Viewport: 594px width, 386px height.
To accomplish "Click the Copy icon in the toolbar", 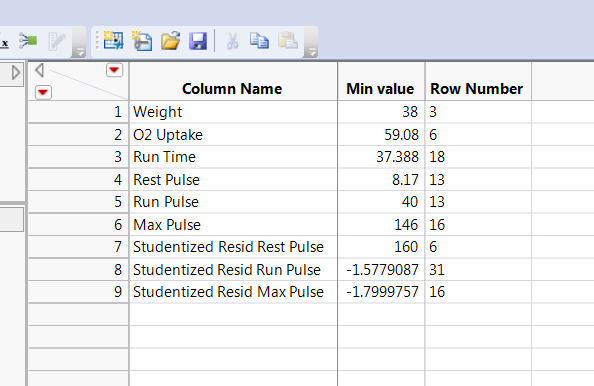I will pyautogui.click(x=259, y=41).
